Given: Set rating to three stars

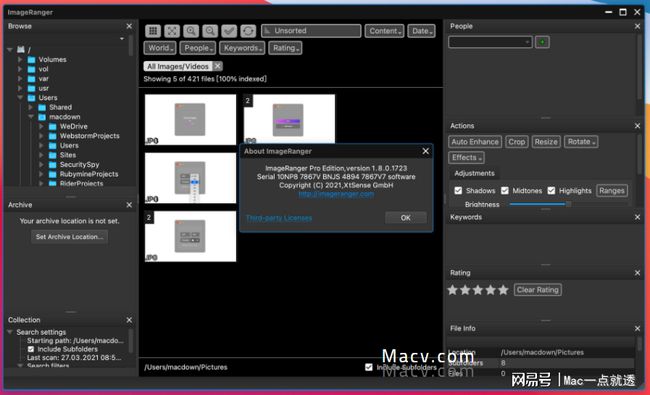Looking at the screenshot, I should 478,290.
